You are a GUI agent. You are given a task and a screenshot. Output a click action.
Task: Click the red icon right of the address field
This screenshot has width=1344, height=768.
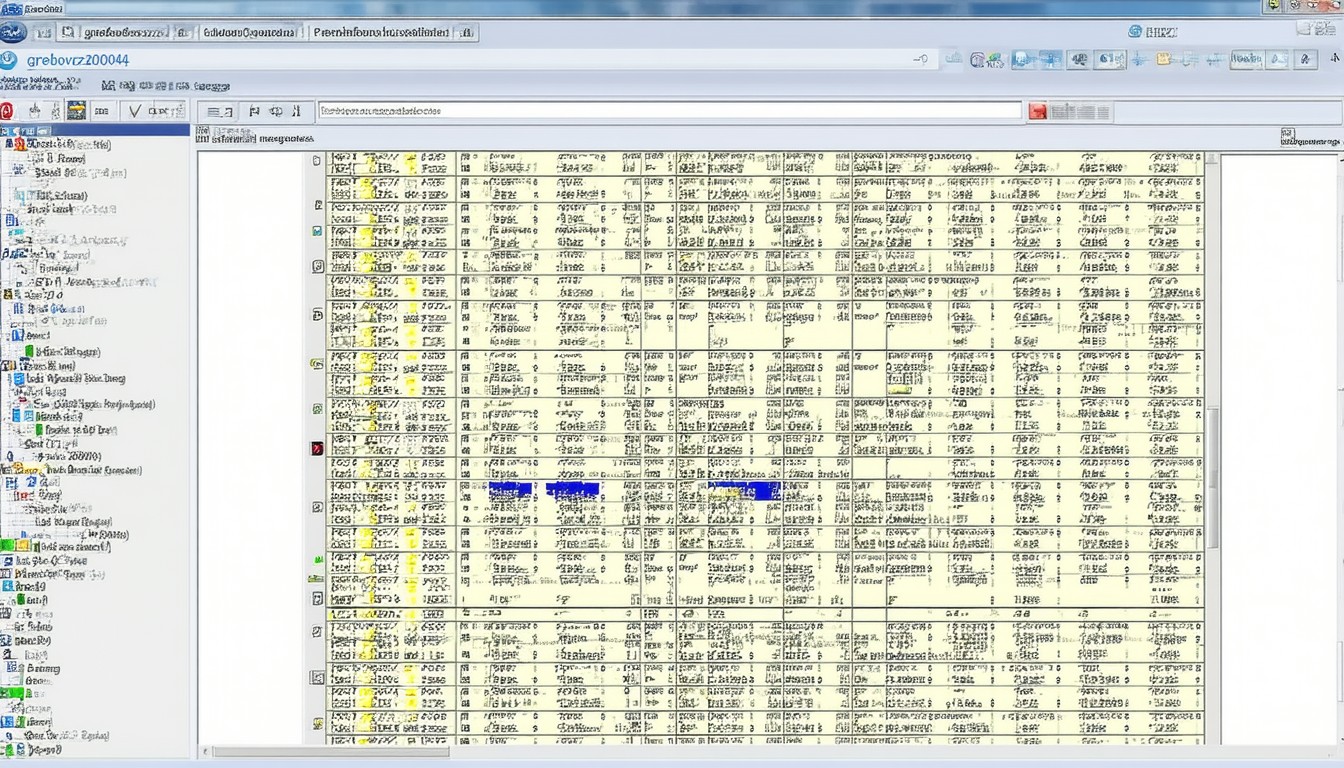[1038, 112]
